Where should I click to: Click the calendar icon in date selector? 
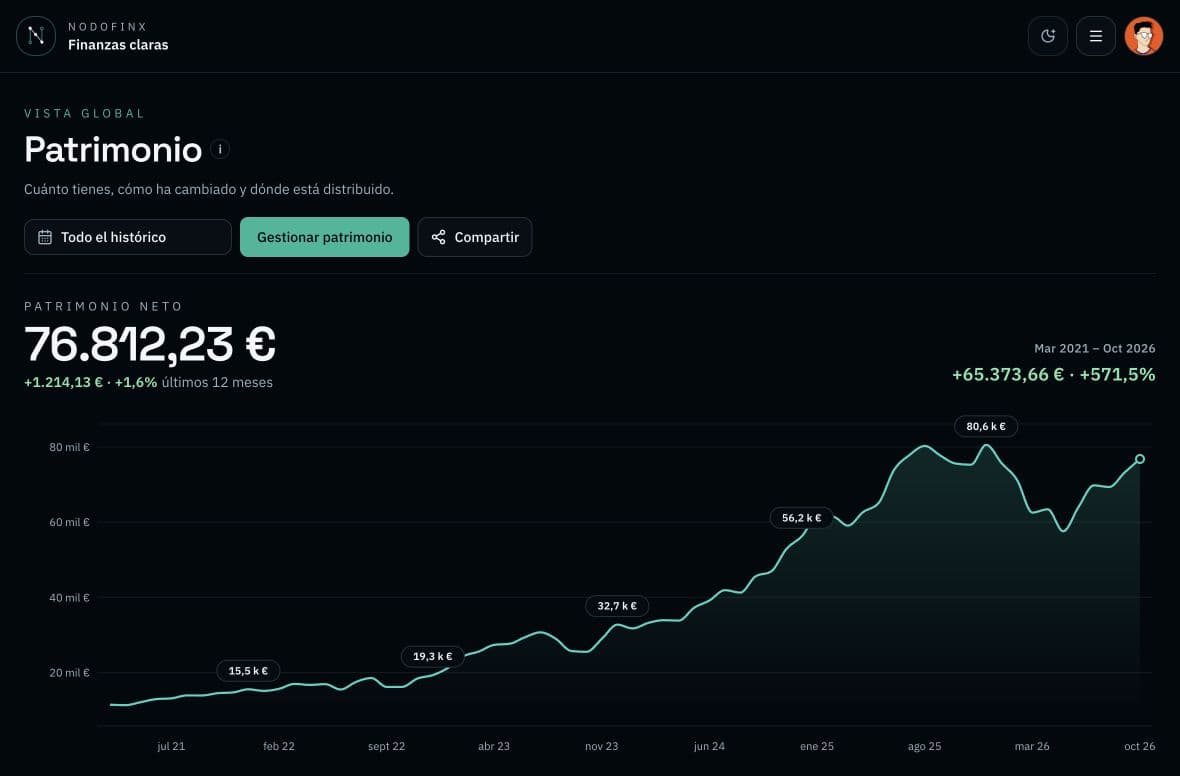click(45, 237)
